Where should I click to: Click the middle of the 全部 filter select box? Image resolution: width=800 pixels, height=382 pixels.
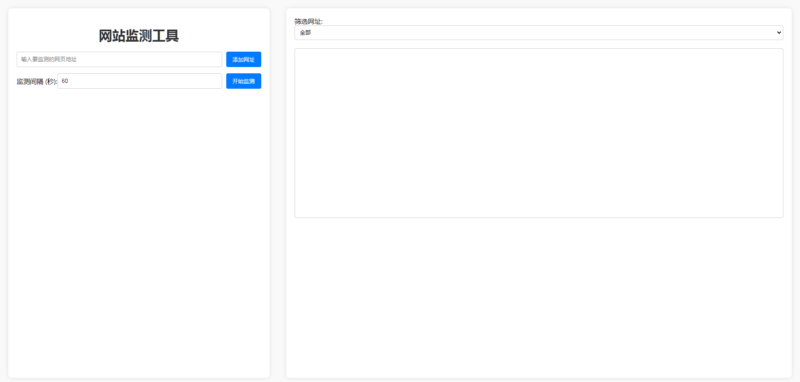(538, 33)
